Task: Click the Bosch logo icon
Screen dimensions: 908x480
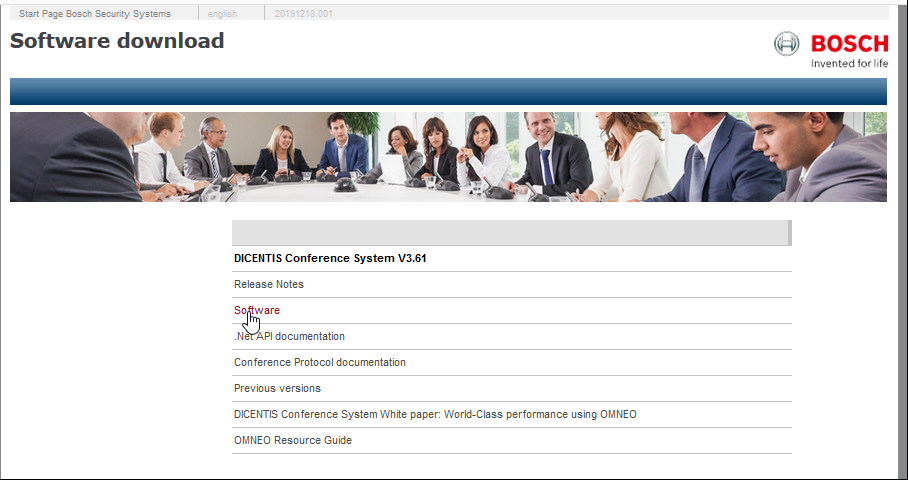Action: tap(786, 44)
